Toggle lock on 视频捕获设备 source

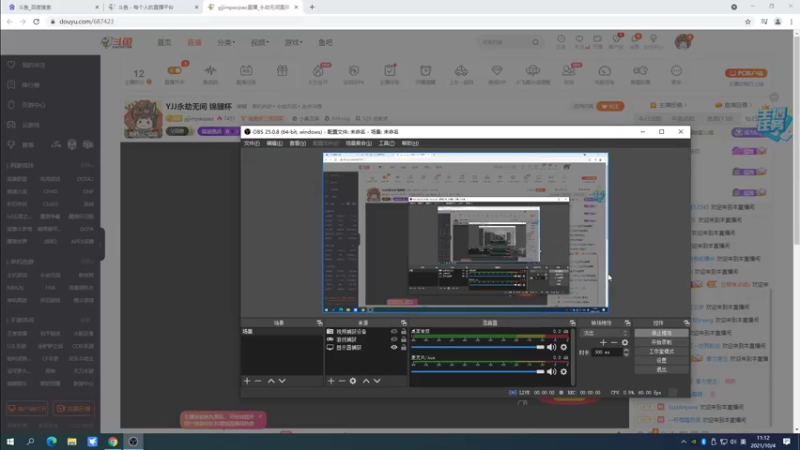pyautogui.click(x=404, y=332)
